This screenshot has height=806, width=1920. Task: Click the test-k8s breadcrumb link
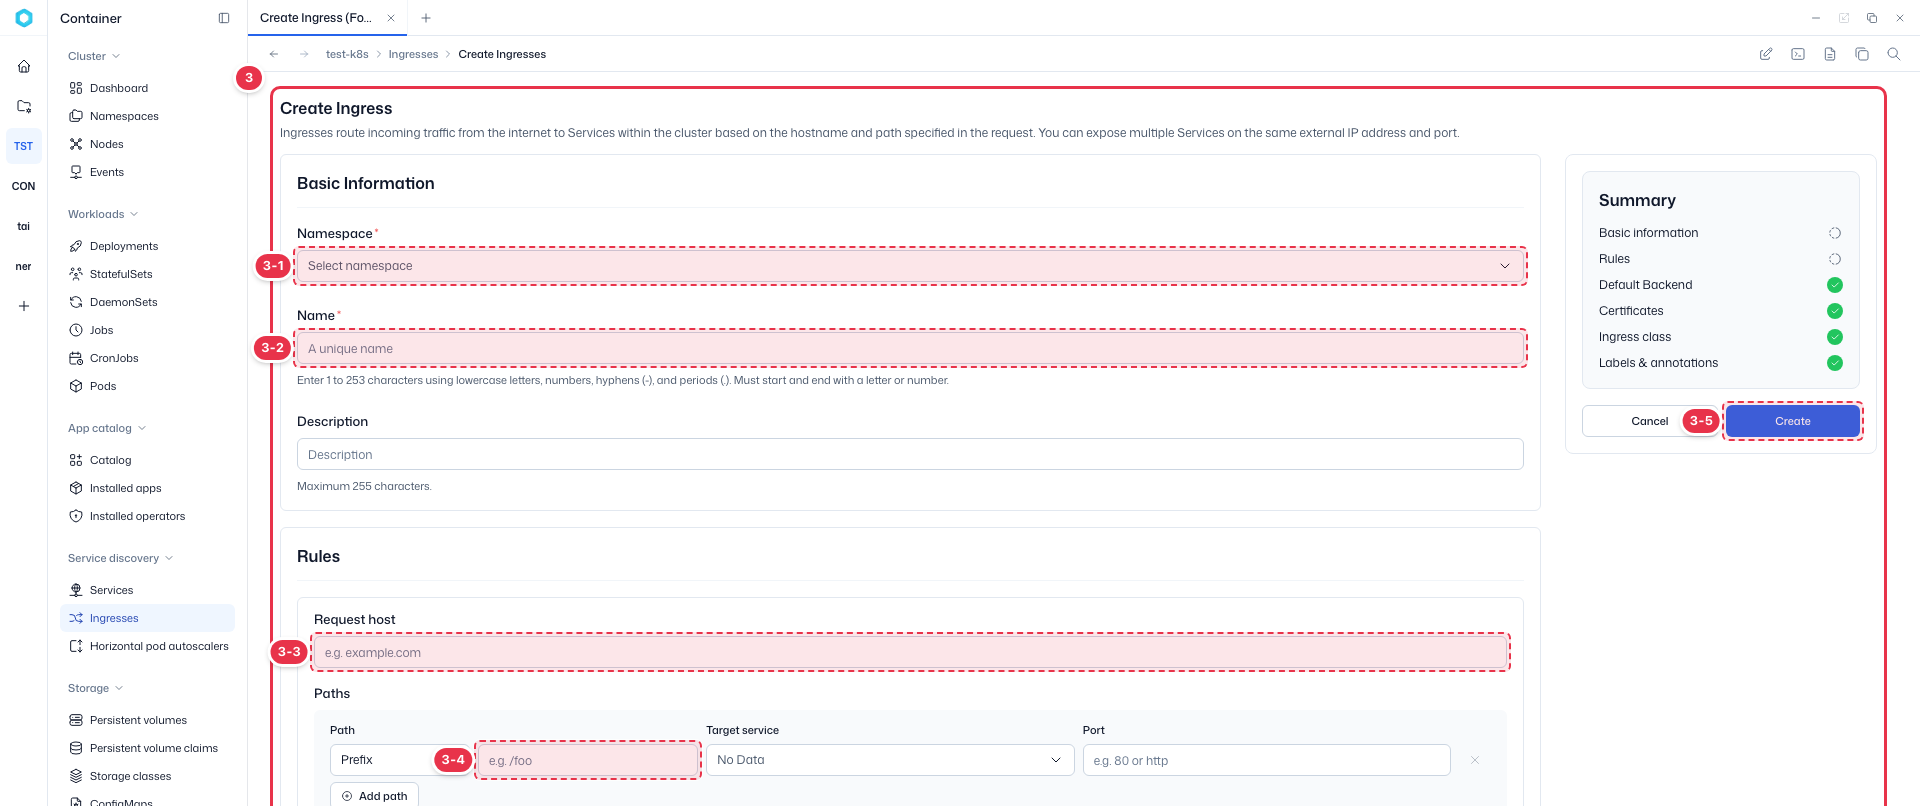(347, 54)
